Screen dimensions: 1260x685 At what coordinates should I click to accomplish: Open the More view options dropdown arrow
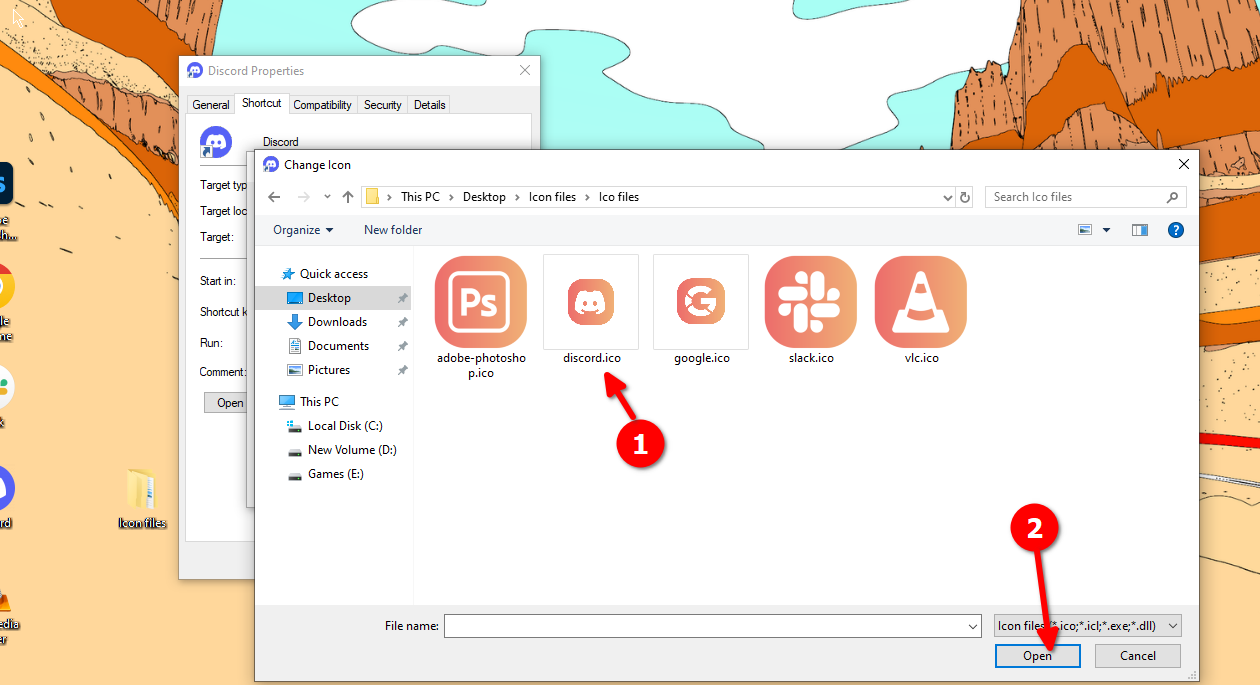[1106, 230]
